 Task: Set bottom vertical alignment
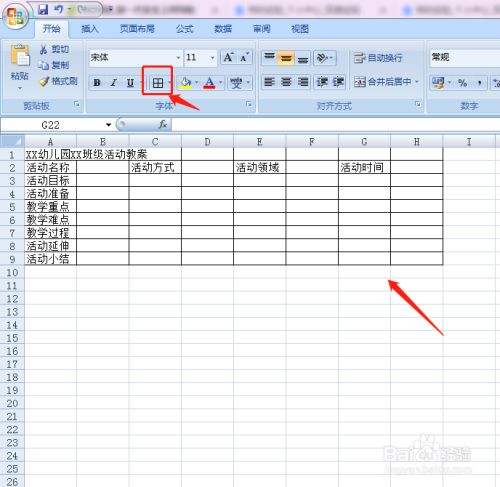pyautogui.click(x=303, y=58)
